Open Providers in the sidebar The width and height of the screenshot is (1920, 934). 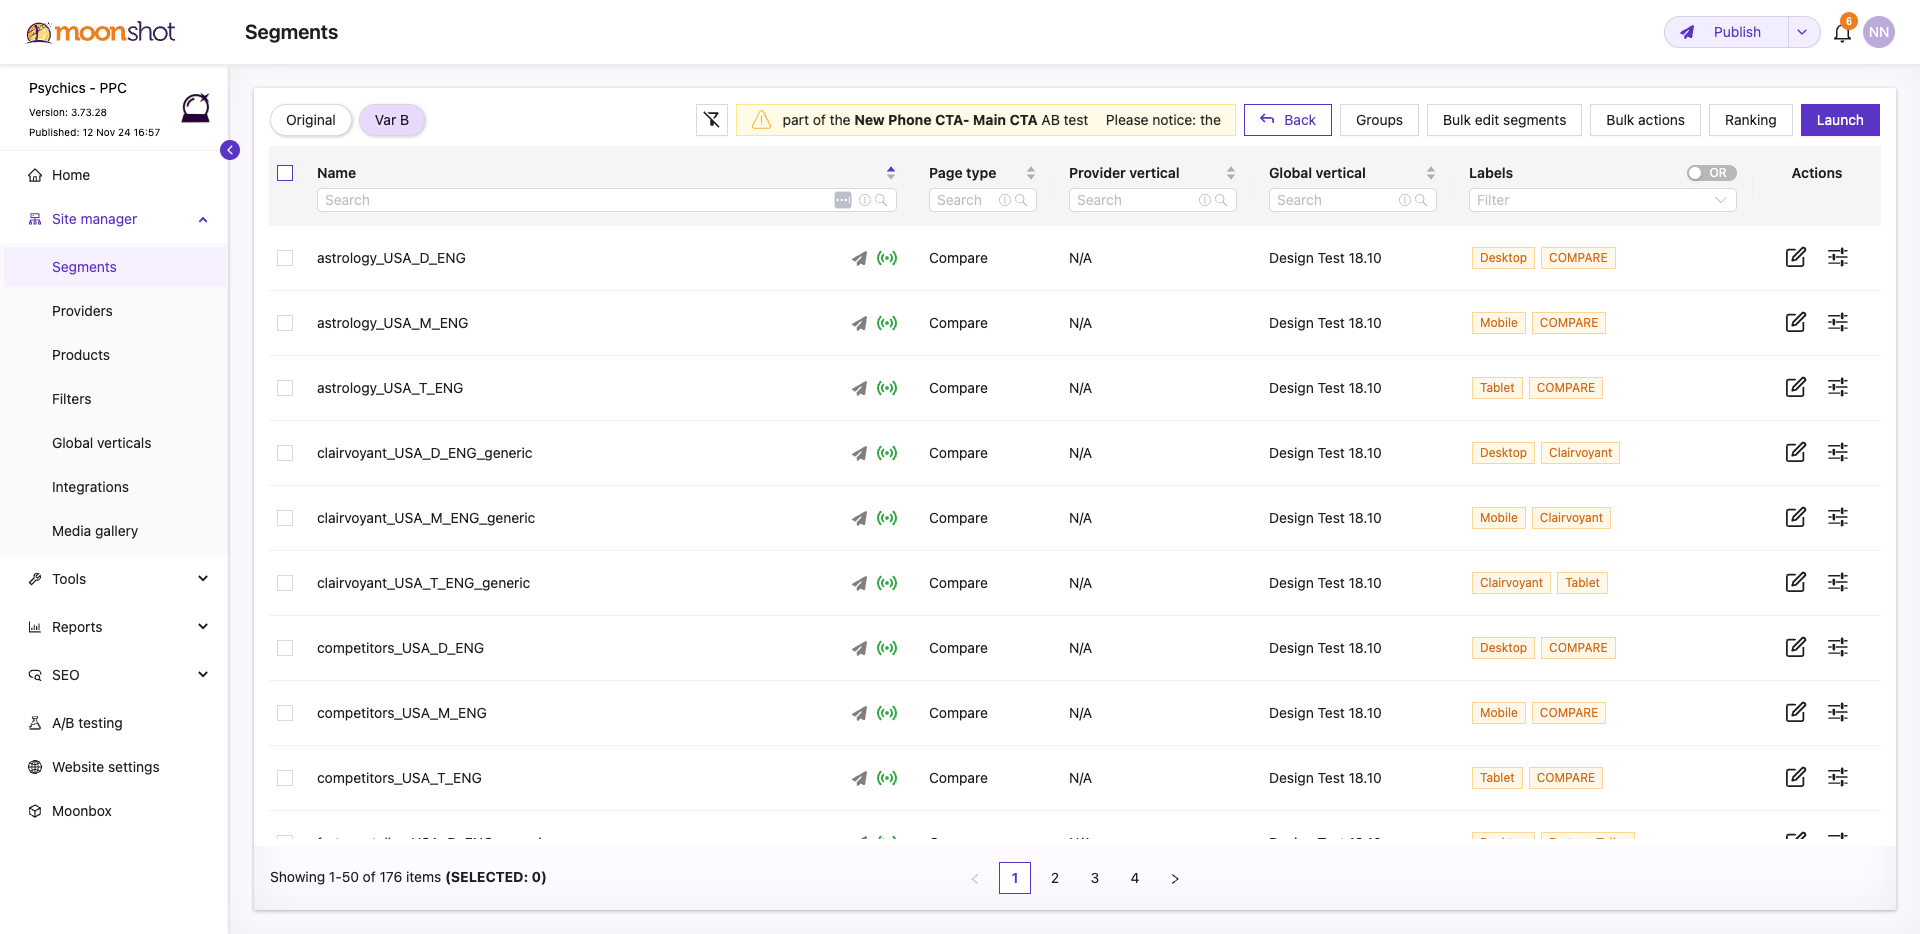(x=82, y=311)
